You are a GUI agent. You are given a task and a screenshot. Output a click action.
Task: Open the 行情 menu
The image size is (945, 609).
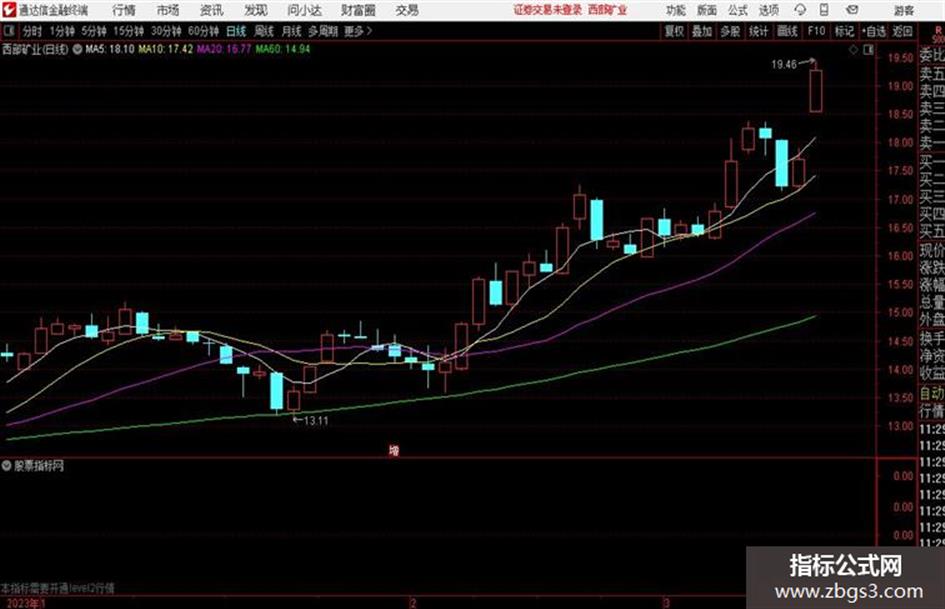pyautogui.click(x=124, y=10)
